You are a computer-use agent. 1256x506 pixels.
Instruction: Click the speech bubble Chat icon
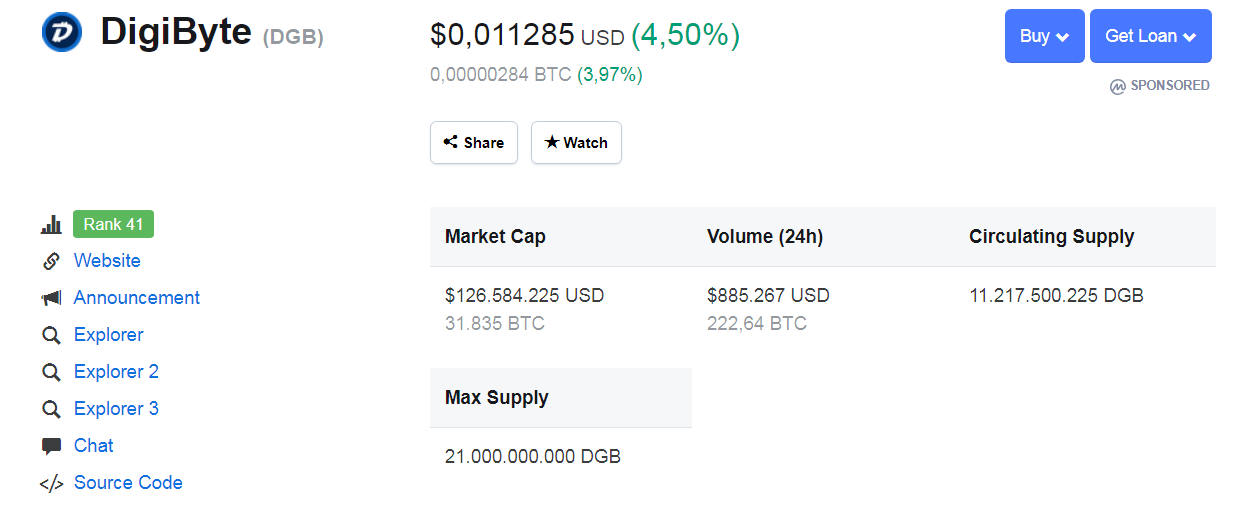[x=51, y=446]
